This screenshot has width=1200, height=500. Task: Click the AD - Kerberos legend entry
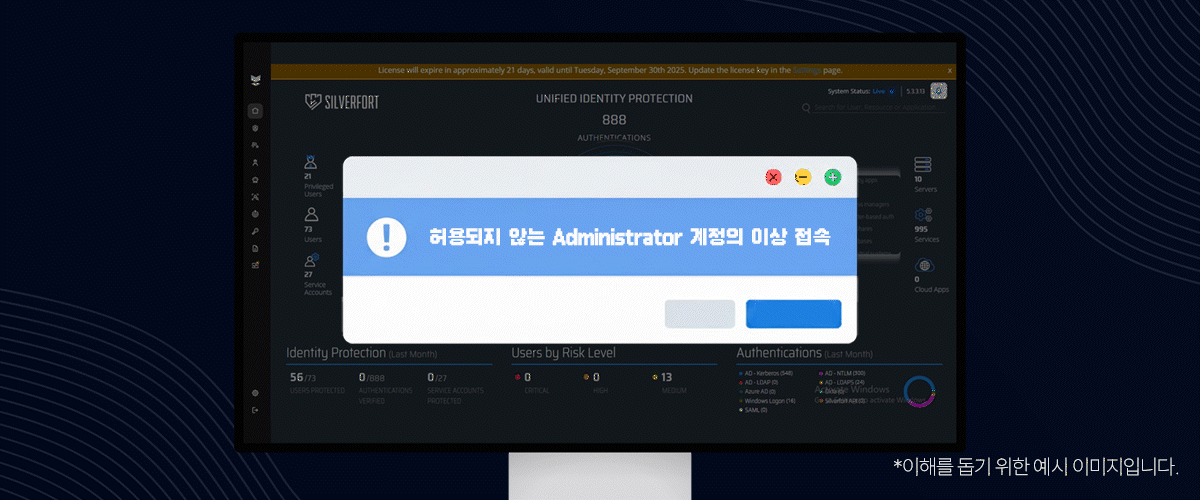[x=766, y=373]
